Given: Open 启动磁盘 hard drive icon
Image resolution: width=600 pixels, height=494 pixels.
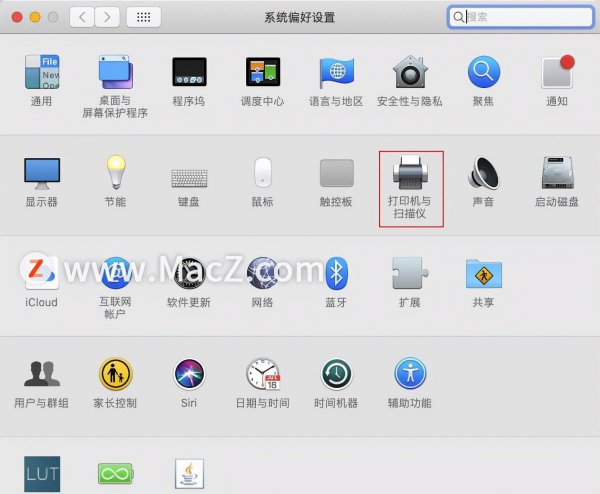Looking at the screenshot, I should (x=558, y=173).
